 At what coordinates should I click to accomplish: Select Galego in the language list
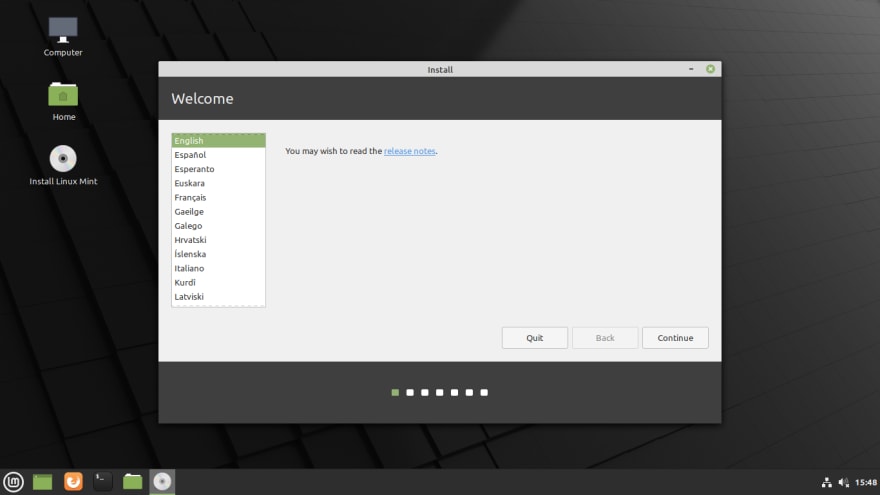(218, 226)
